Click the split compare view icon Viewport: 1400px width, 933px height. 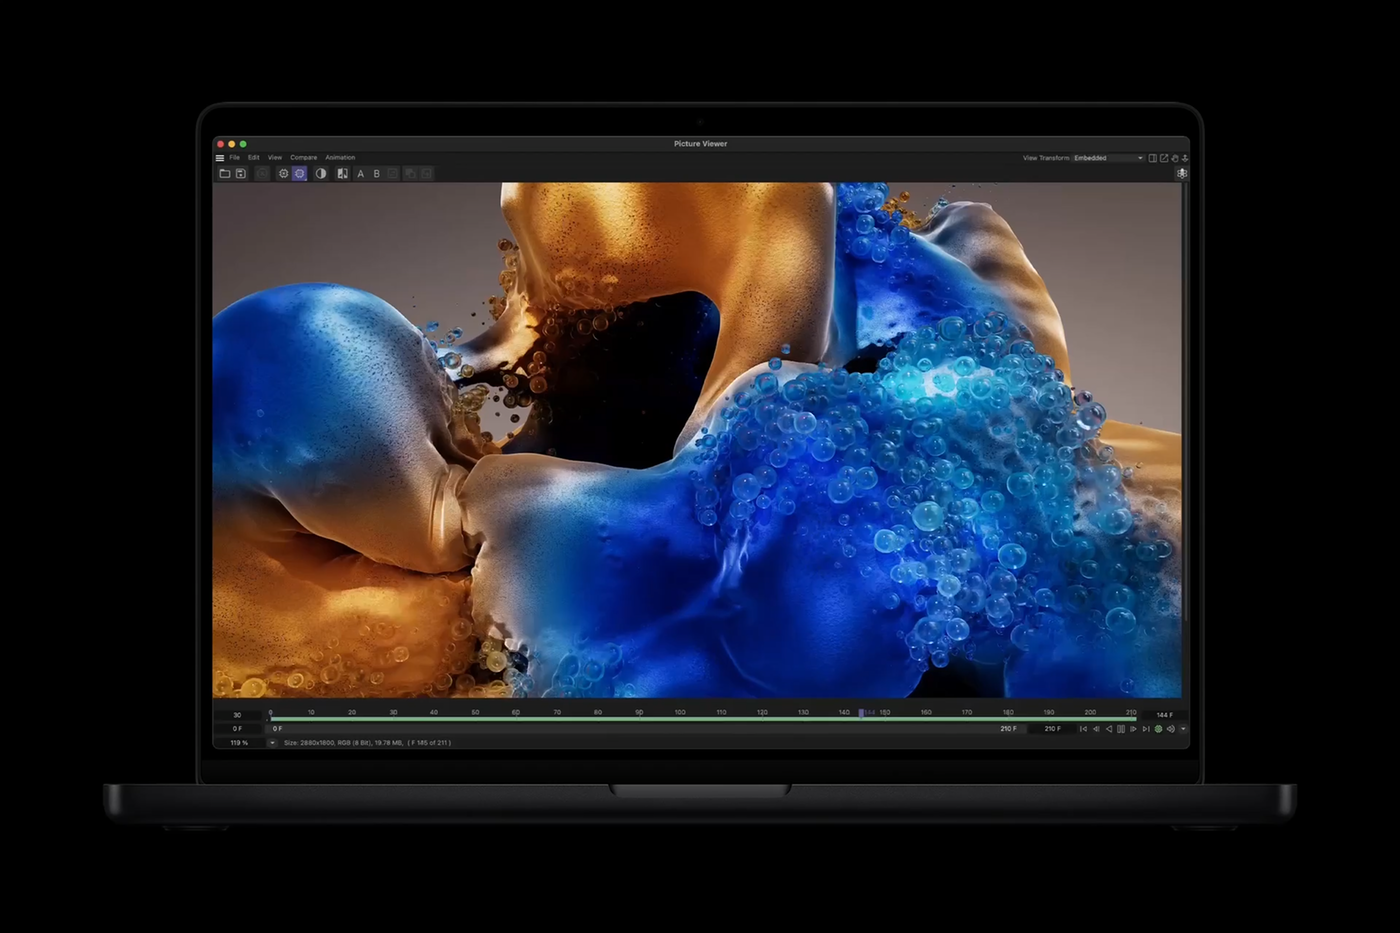pos(343,174)
